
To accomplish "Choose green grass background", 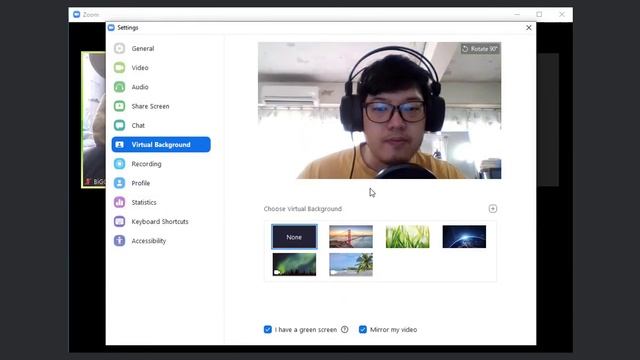I will (x=407, y=237).
